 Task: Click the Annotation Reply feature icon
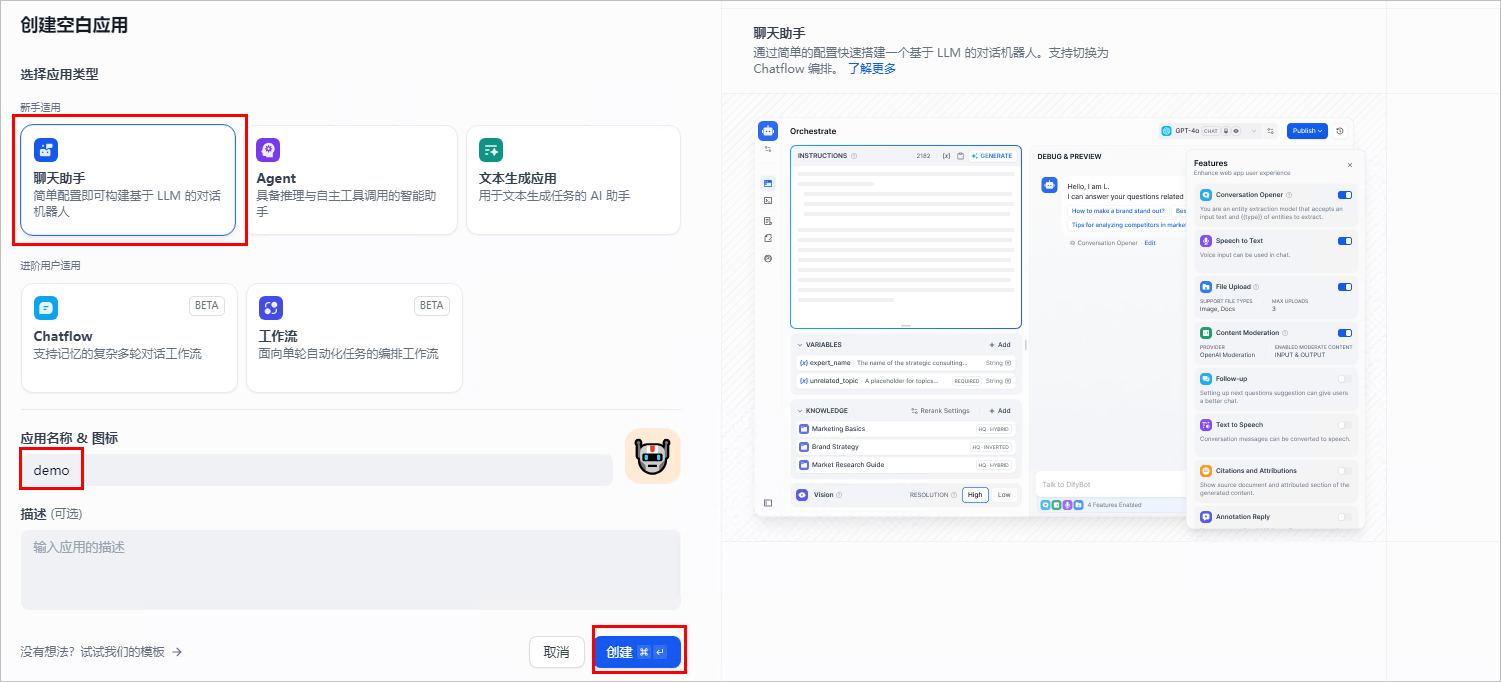[x=1206, y=517]
